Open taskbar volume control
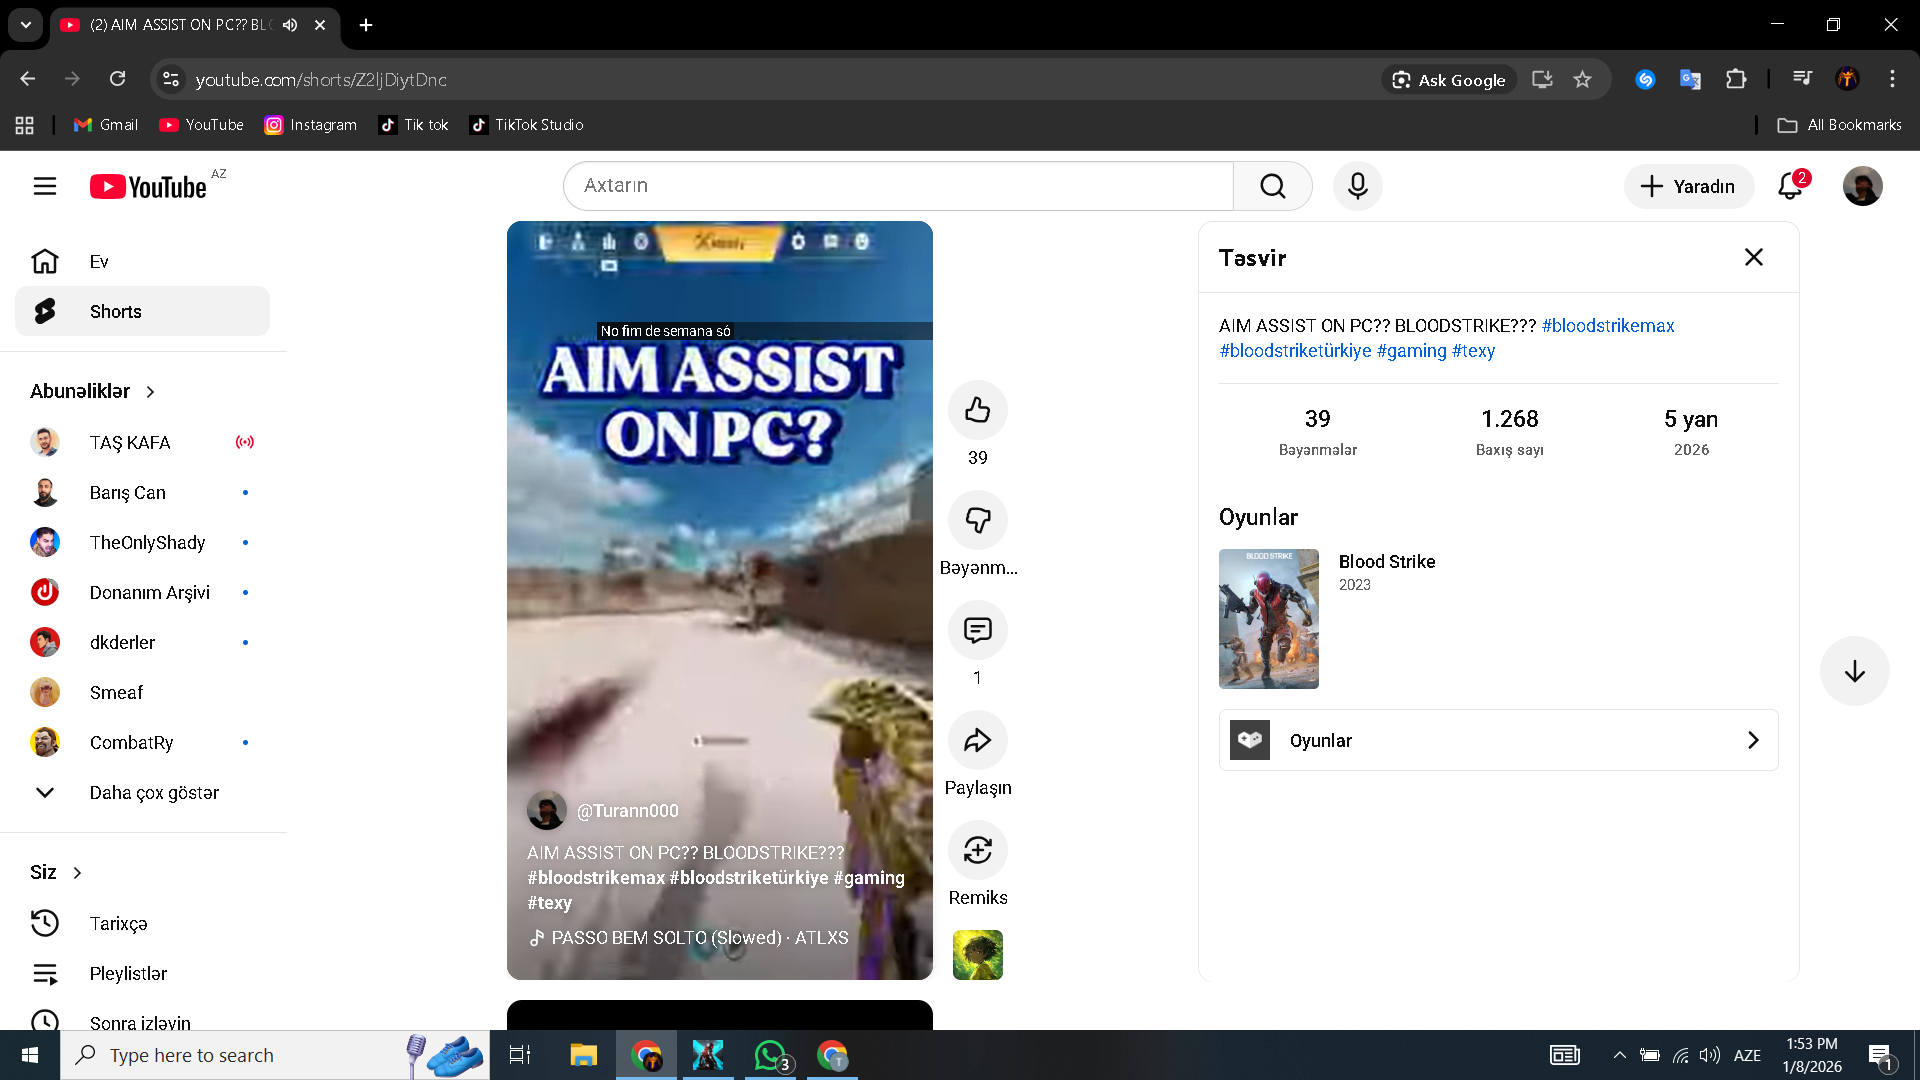Viewport: 1920px width, 1080px height. [1710, 1055]
